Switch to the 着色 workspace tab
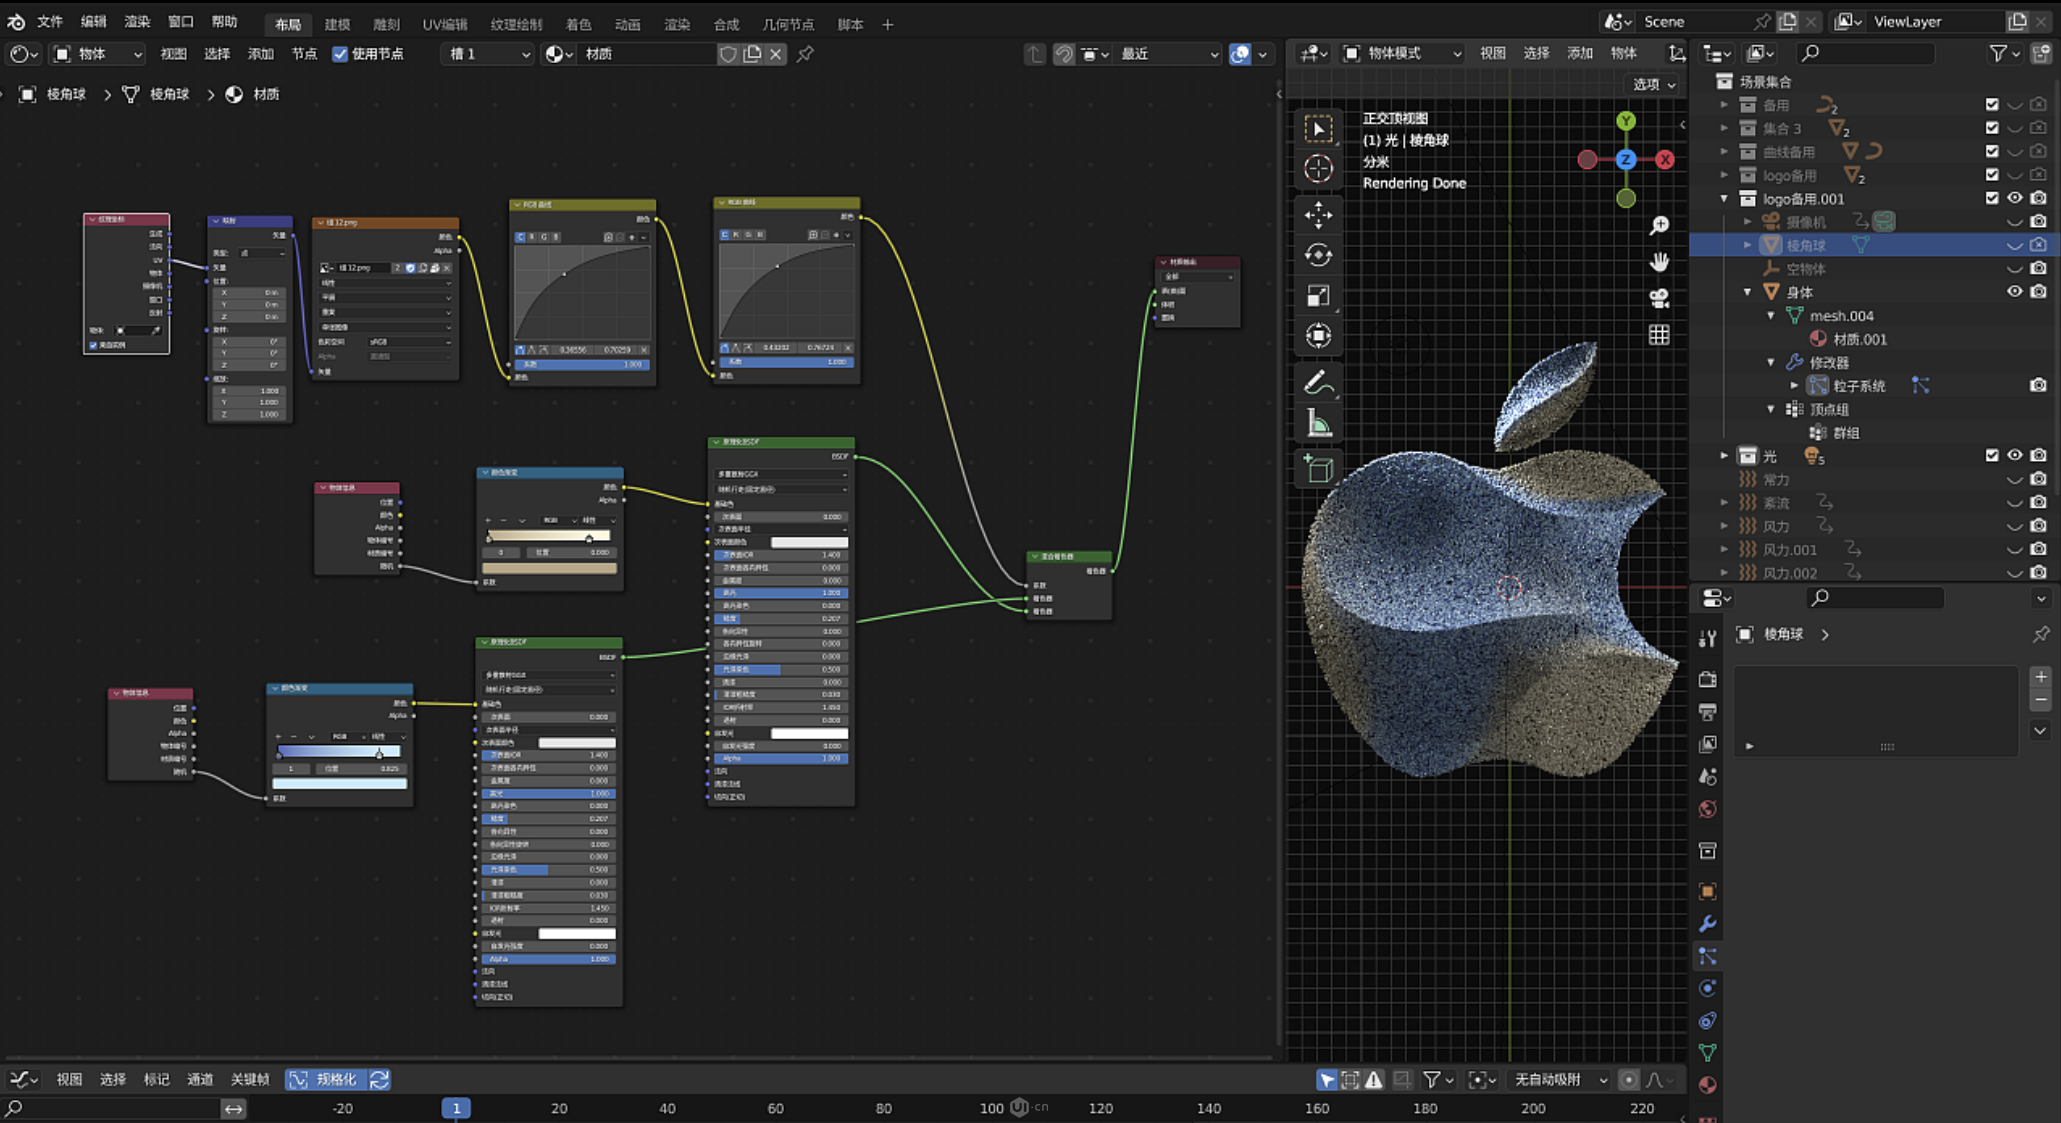The width and height of the screenshot is (2061, 1123). pos(578,24)
